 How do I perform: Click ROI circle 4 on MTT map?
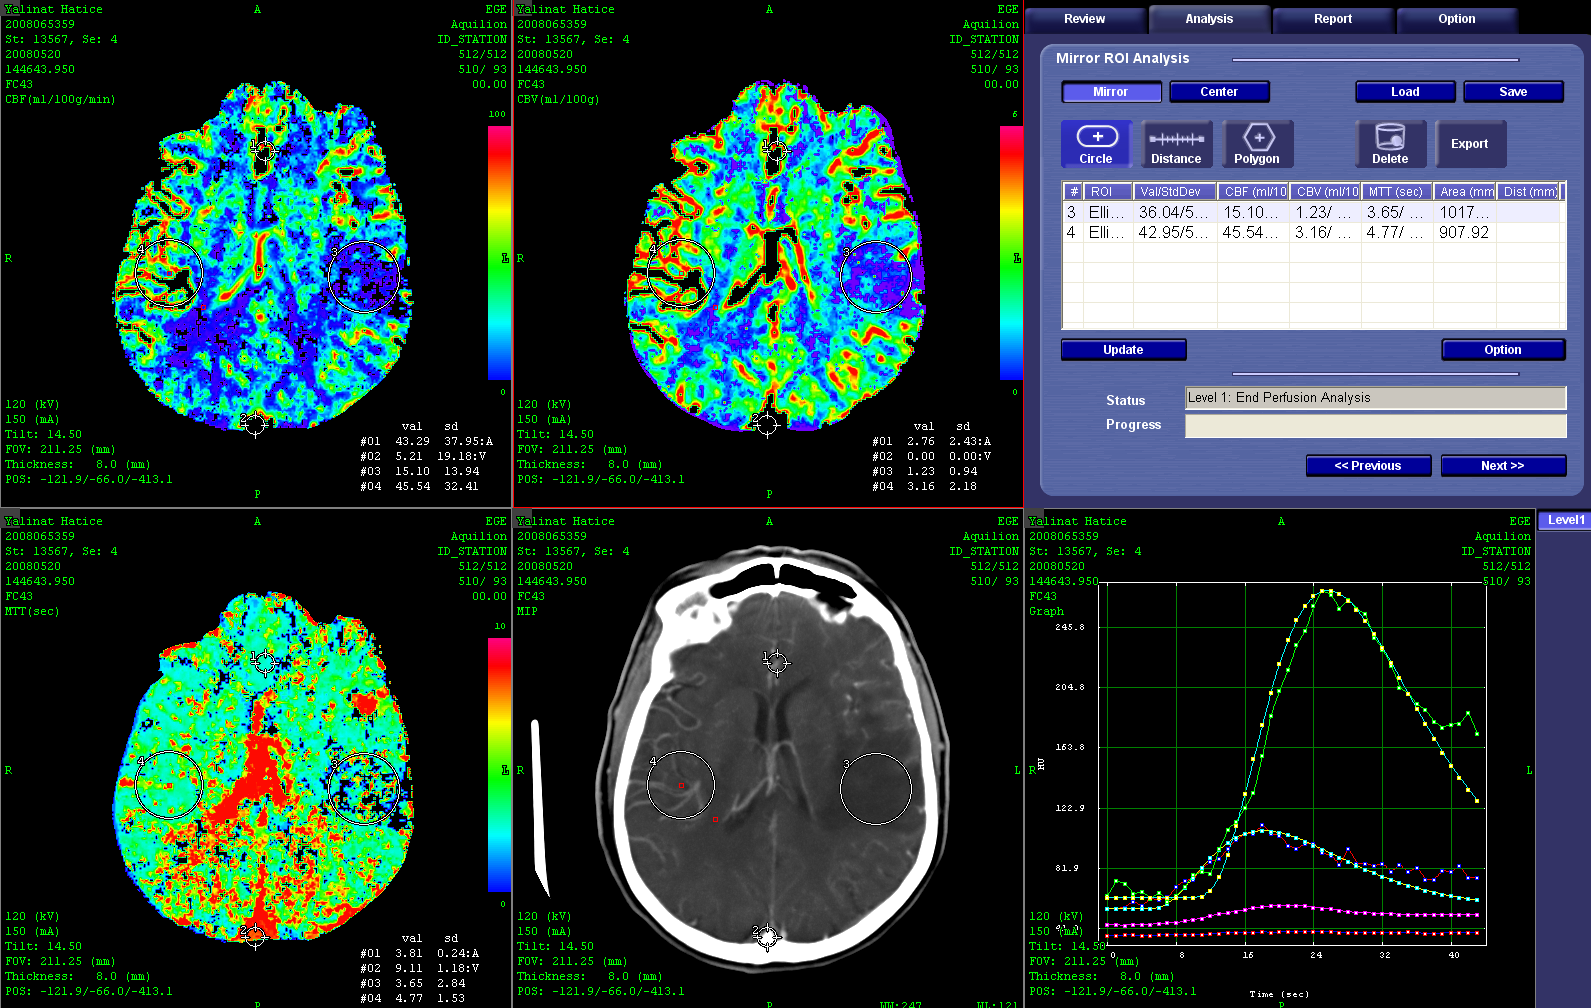169,786
